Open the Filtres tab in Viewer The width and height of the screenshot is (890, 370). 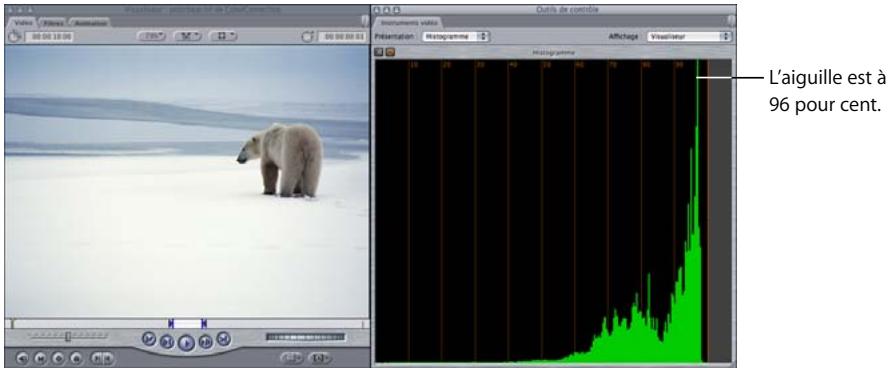tap(53, 23)
